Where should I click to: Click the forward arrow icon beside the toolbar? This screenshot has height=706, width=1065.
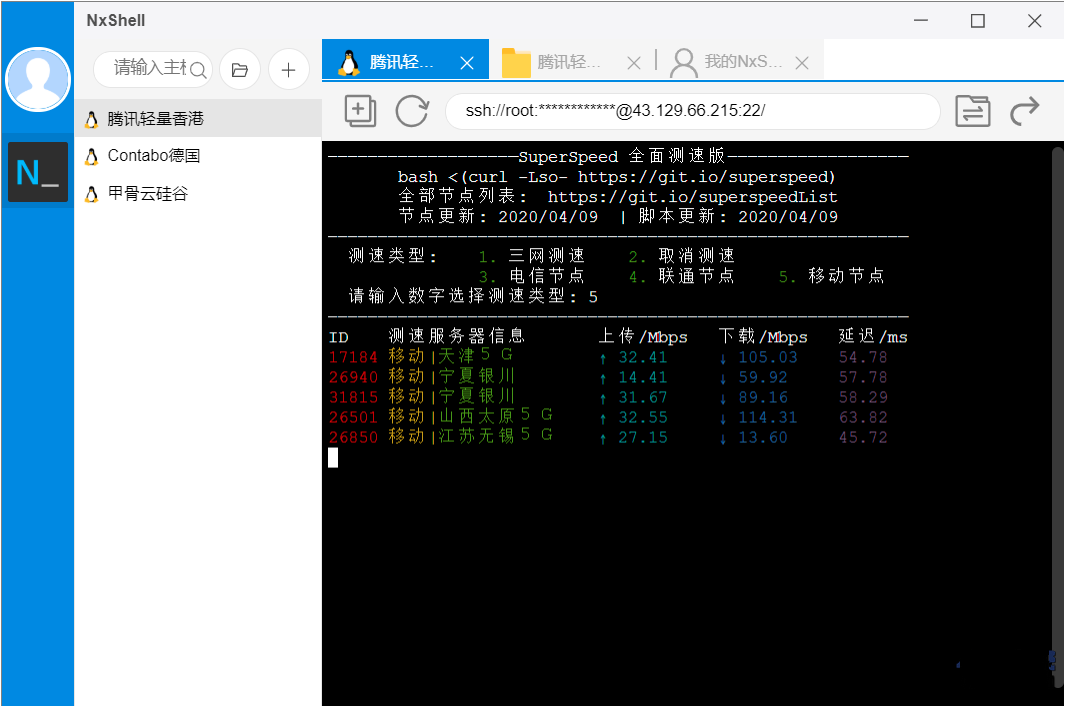click(1024, 111)
